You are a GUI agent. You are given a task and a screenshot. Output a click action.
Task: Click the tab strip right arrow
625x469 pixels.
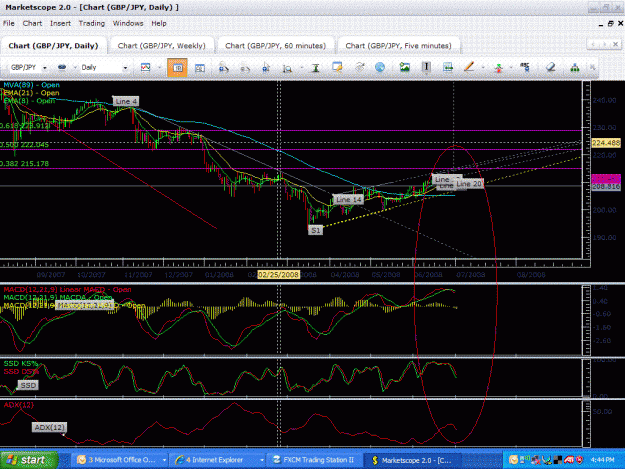click(604, 44)
